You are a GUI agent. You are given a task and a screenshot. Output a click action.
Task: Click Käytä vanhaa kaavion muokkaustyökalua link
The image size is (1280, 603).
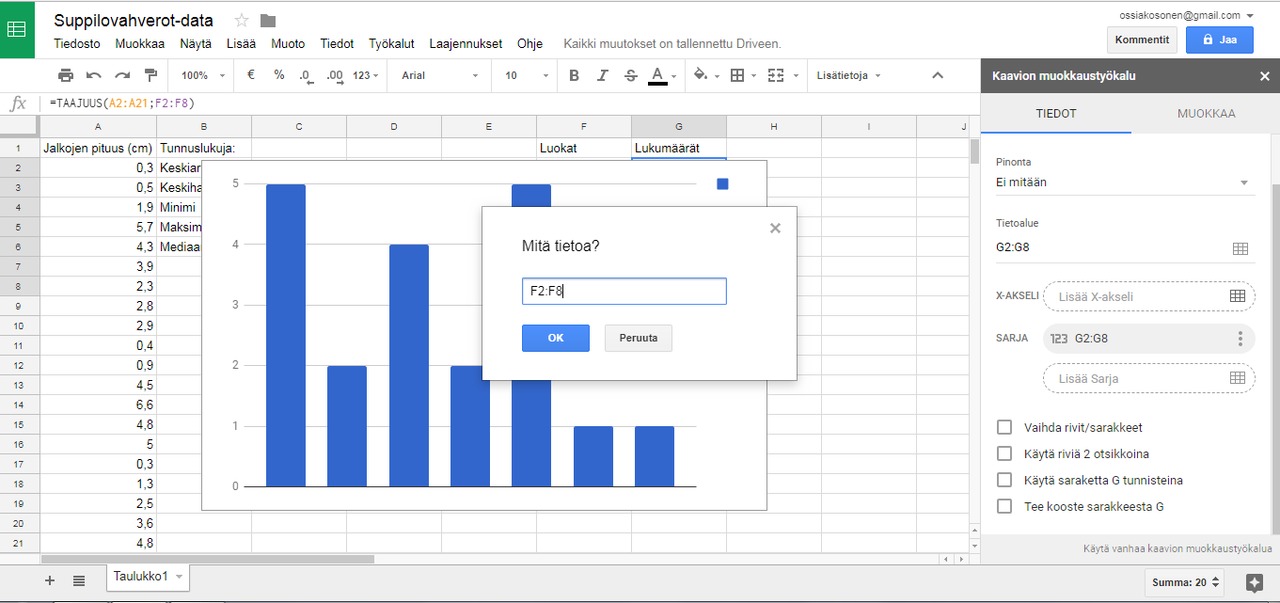coord(1178,548)
